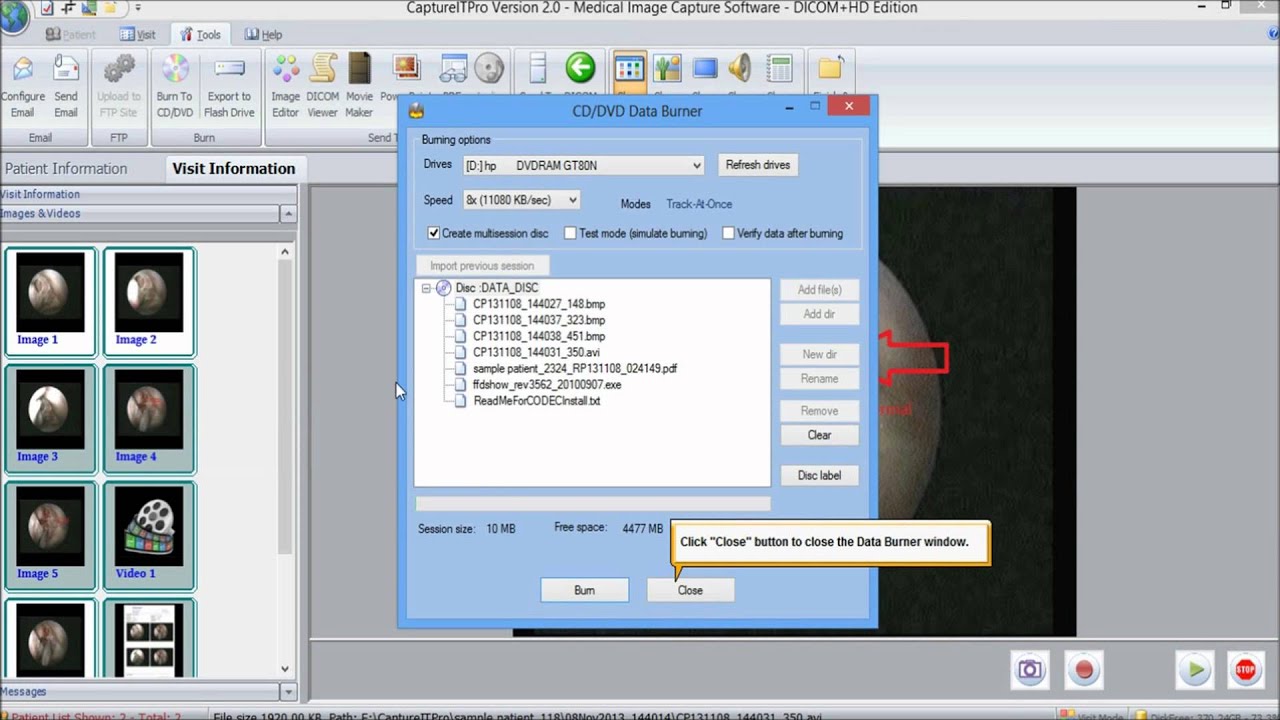Select the Image 1 thumbnail
The height and width of the screenshot is (720, 1280).
click(x=50, y=300)
